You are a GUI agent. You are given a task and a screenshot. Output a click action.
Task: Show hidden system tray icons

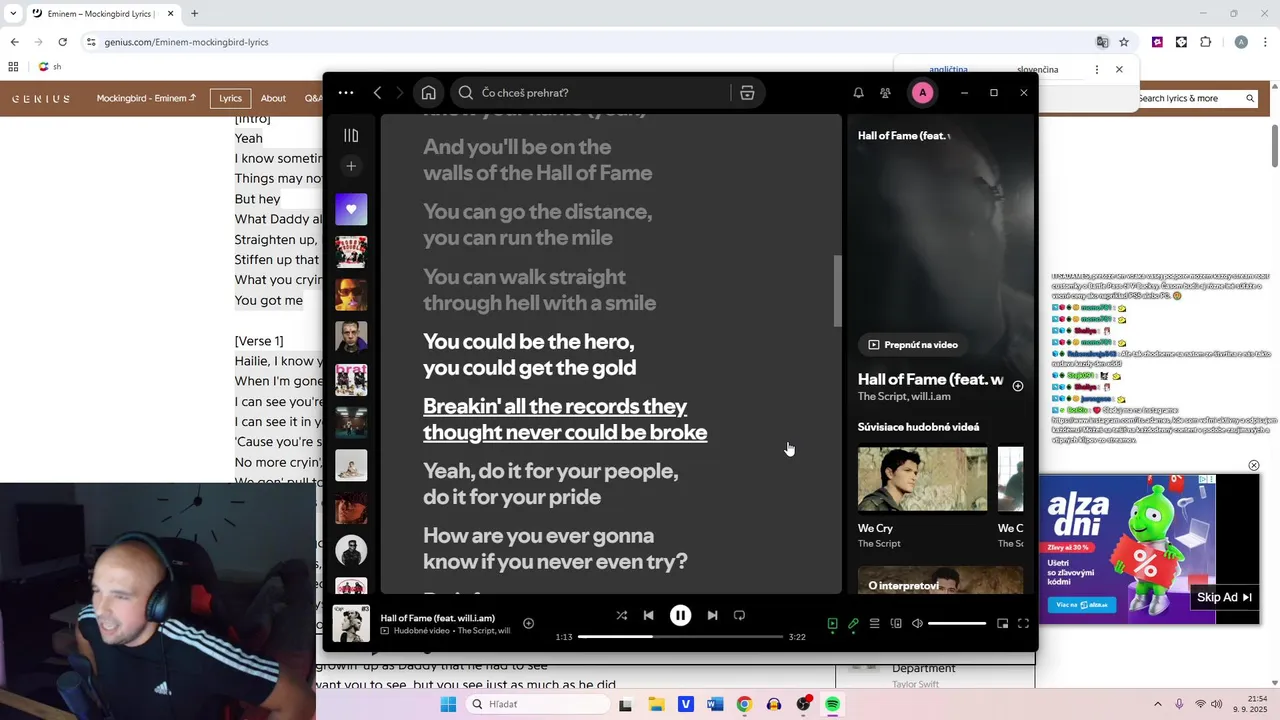pyautogui.click(x=1158, y=704)
